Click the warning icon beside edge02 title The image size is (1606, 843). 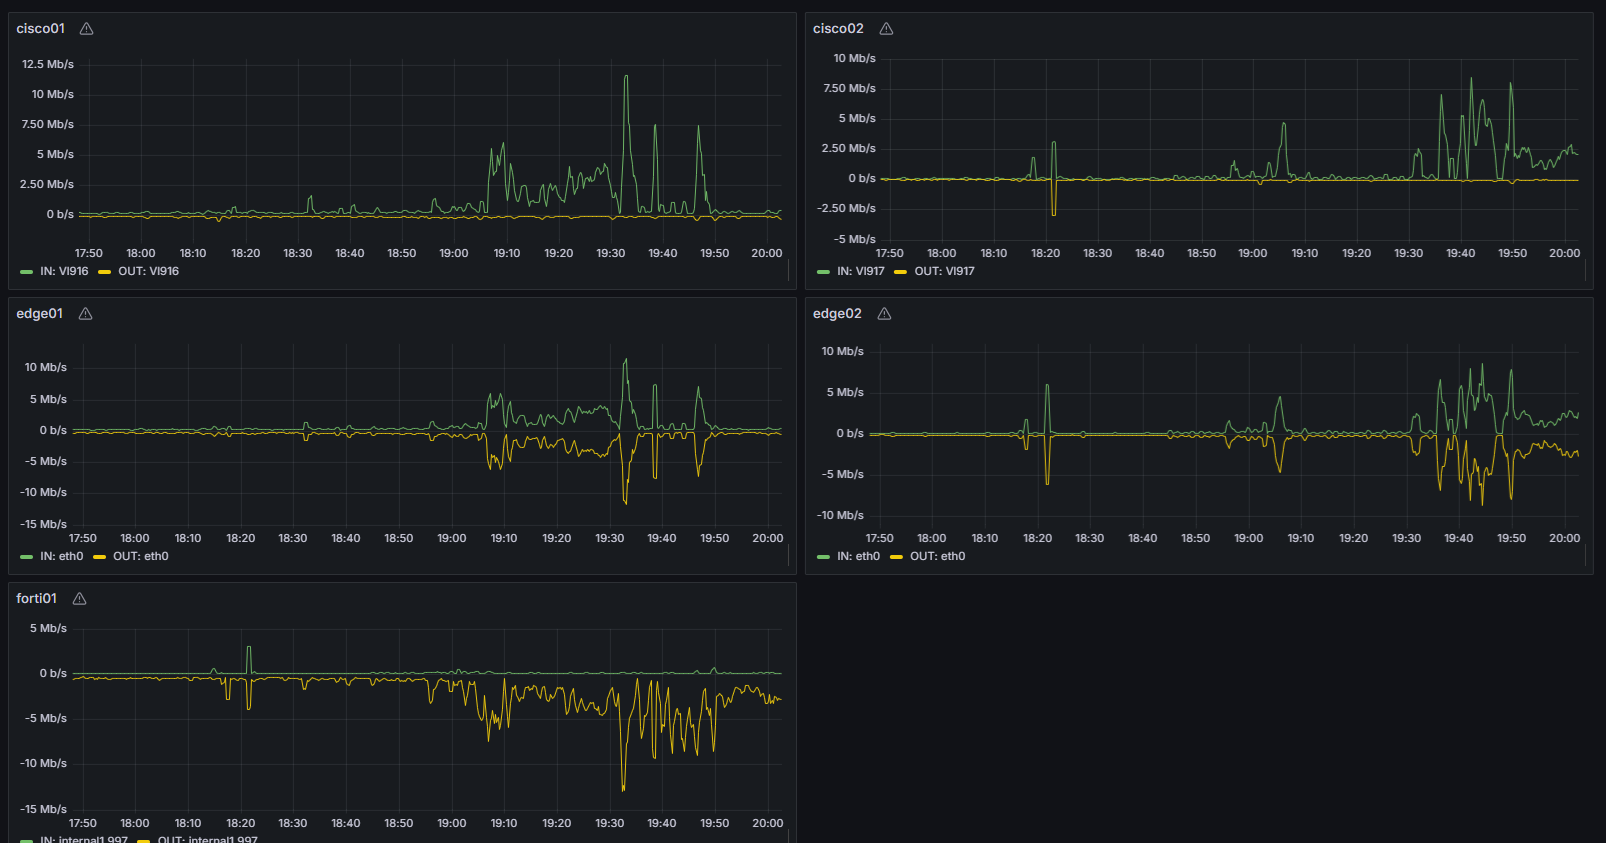click(x=884, y=314)
